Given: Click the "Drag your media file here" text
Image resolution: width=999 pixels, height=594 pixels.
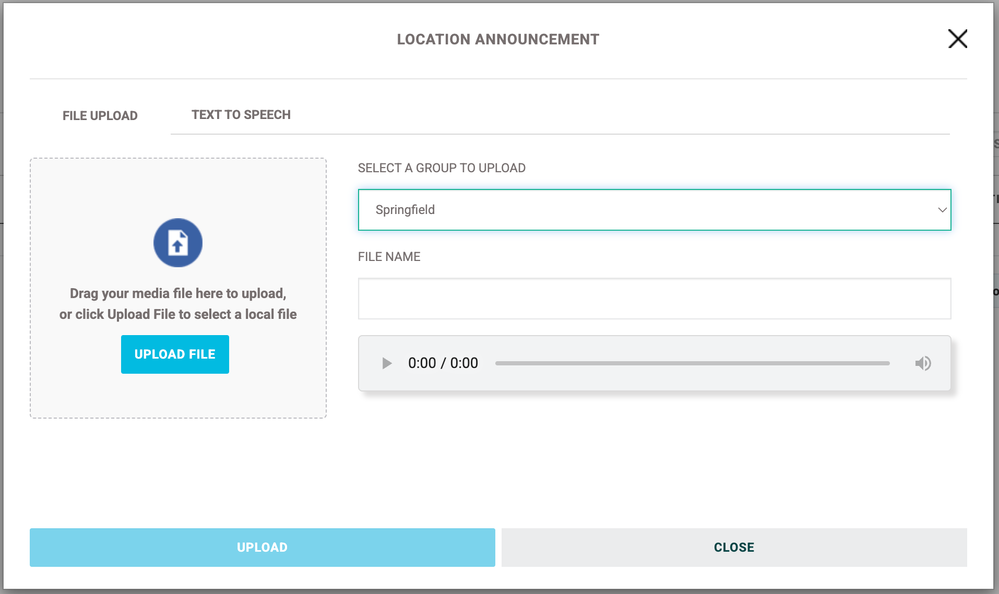Looking at the screenshot, I should pos(178,294).
